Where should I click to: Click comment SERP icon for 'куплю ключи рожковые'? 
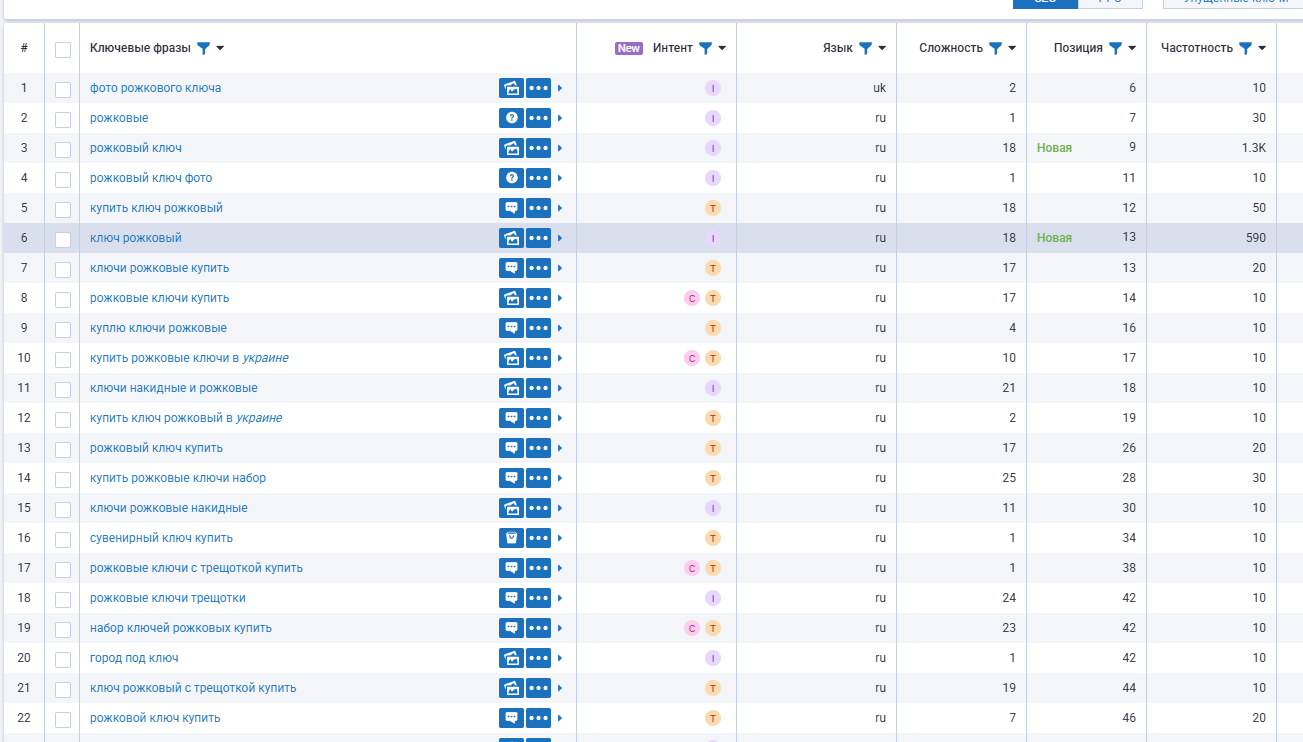click(511, 328)
